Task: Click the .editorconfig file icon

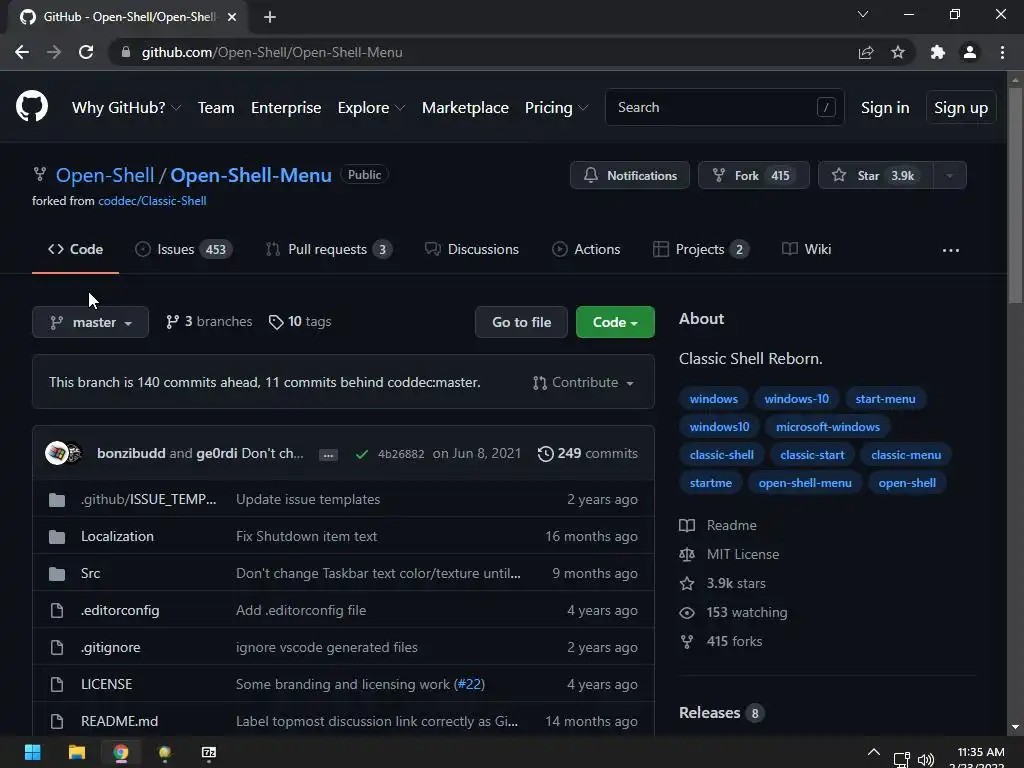Action: (x=57, y=611)
